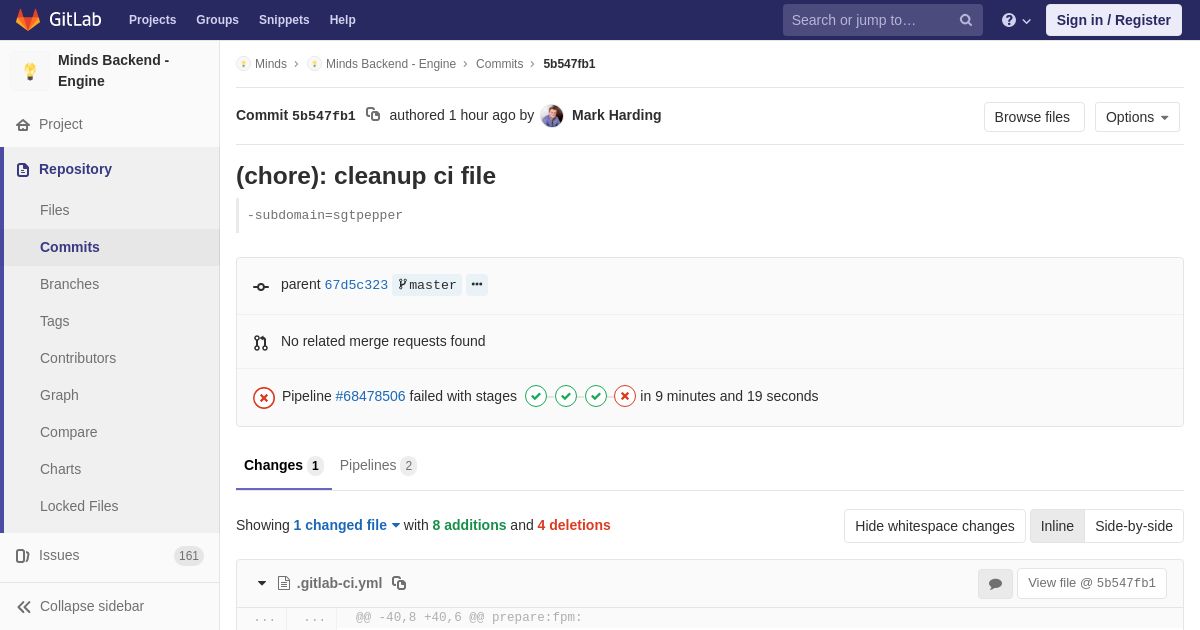The width and height of the screenshot is (1200, 630).
Task: Open View file @ 5b547fb1
Action: tap(1092, 584)
